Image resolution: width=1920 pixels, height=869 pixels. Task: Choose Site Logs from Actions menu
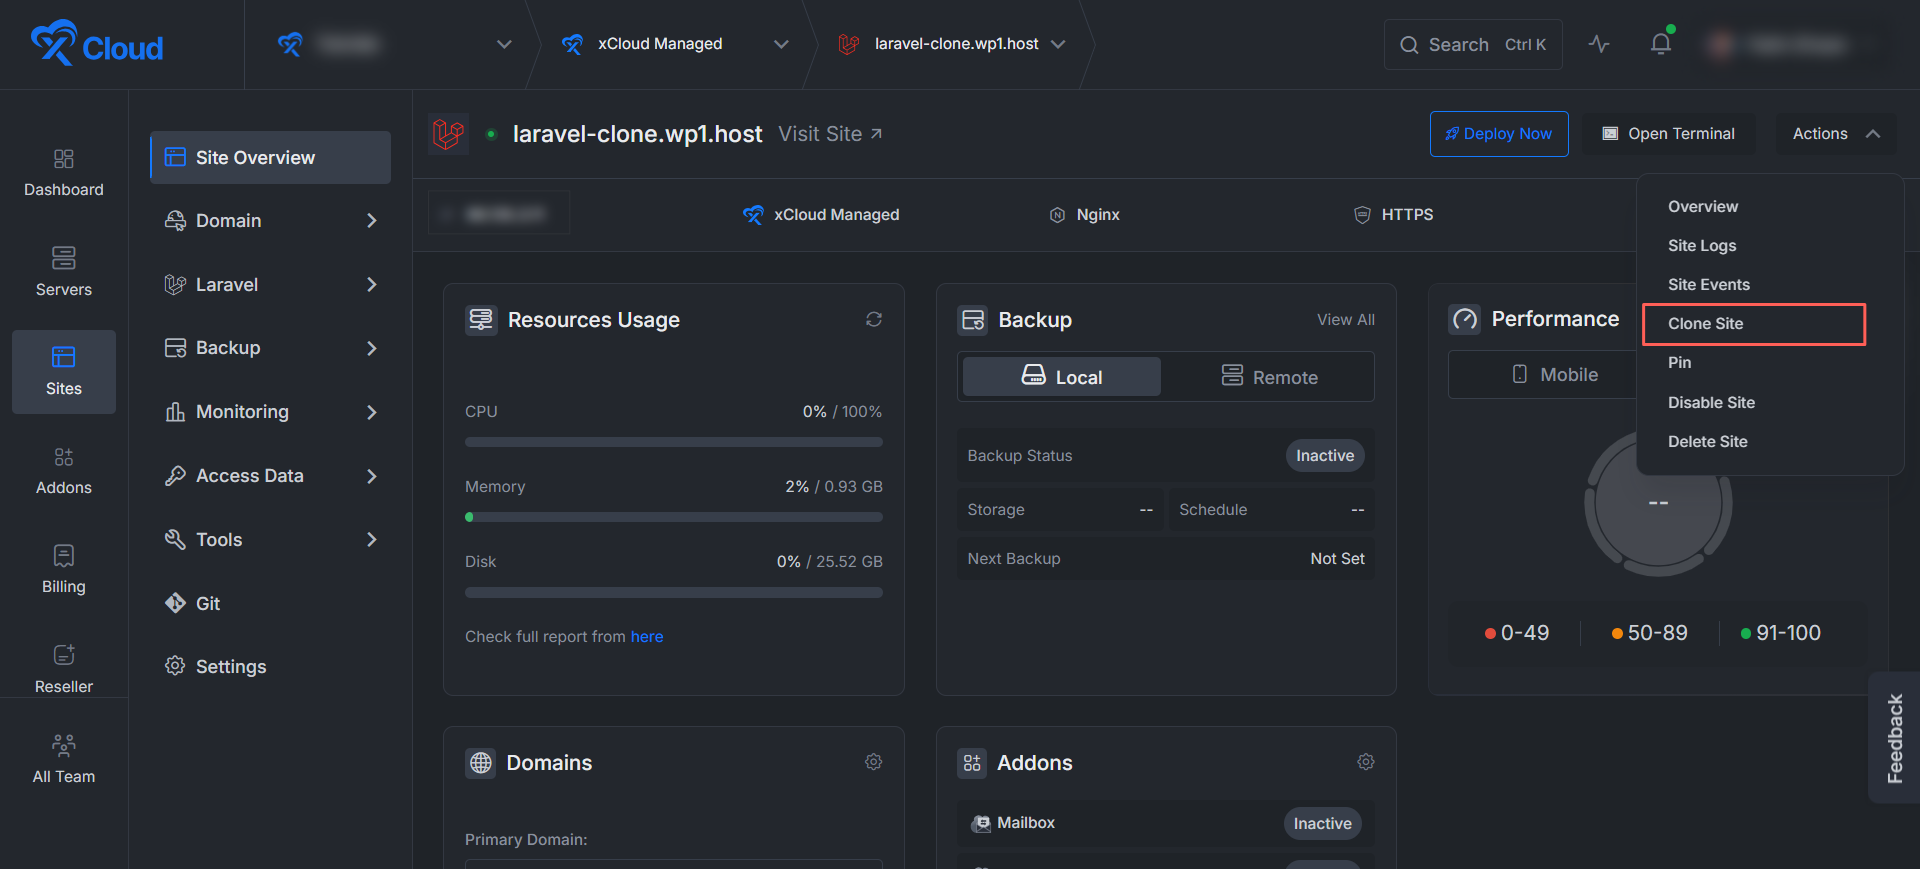point(1702,246)
